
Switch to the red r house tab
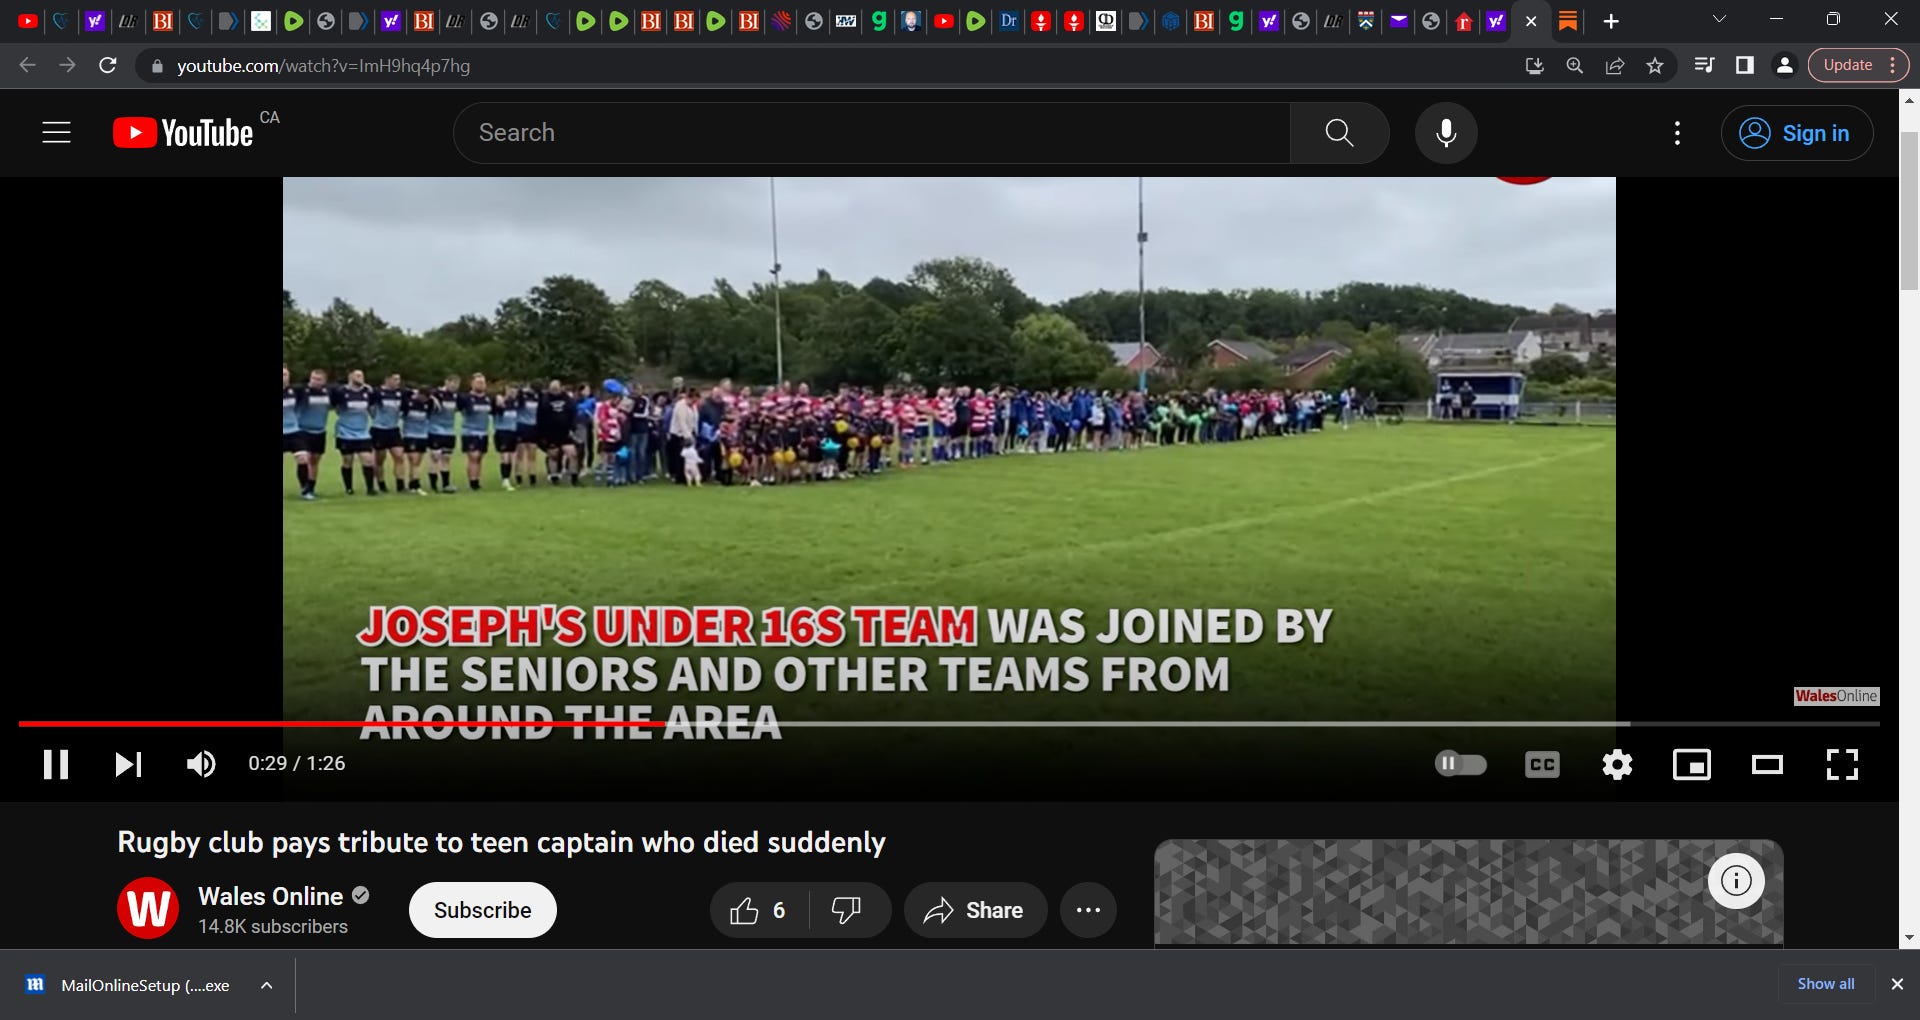pyautogui.click(x=1464, y=21)
